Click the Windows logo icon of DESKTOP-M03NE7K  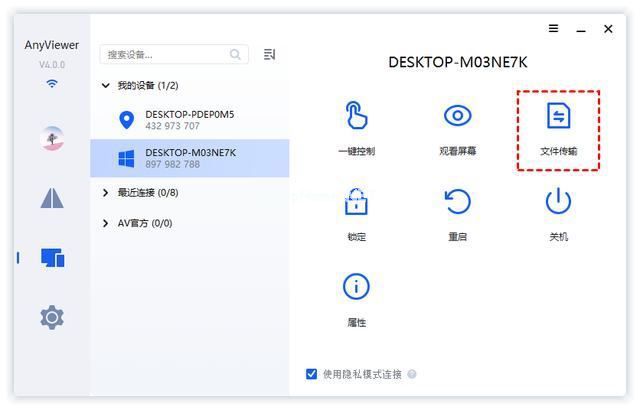click(x=126, y=158)
